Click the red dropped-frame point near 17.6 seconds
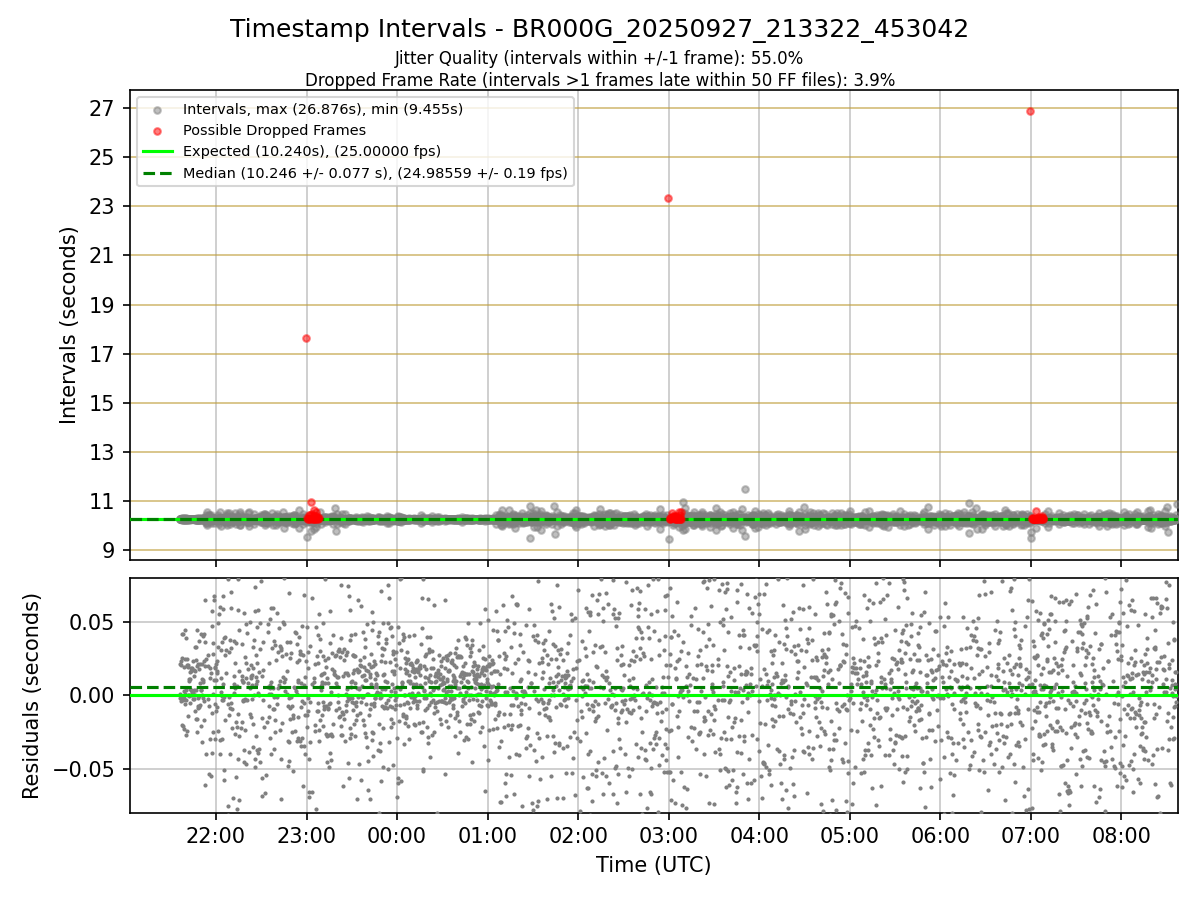This screenshot has width=1200, height=900. [x=306, y=338]
